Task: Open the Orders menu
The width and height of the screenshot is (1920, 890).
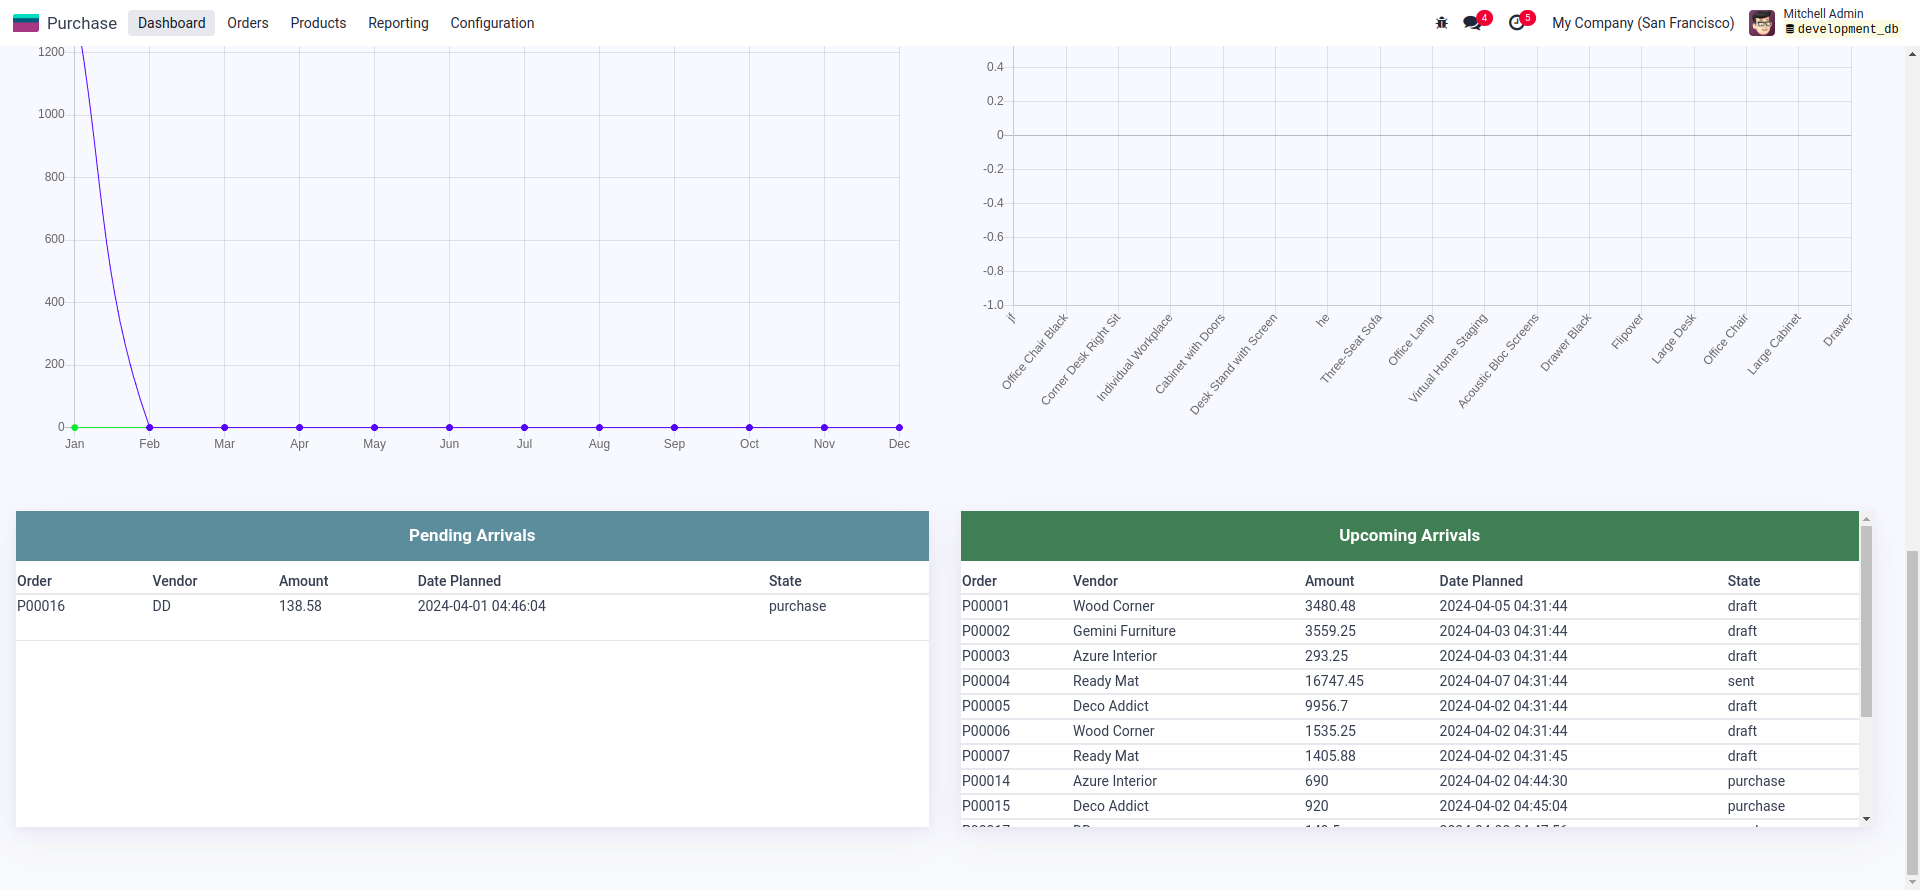Action: pos(247,23)
